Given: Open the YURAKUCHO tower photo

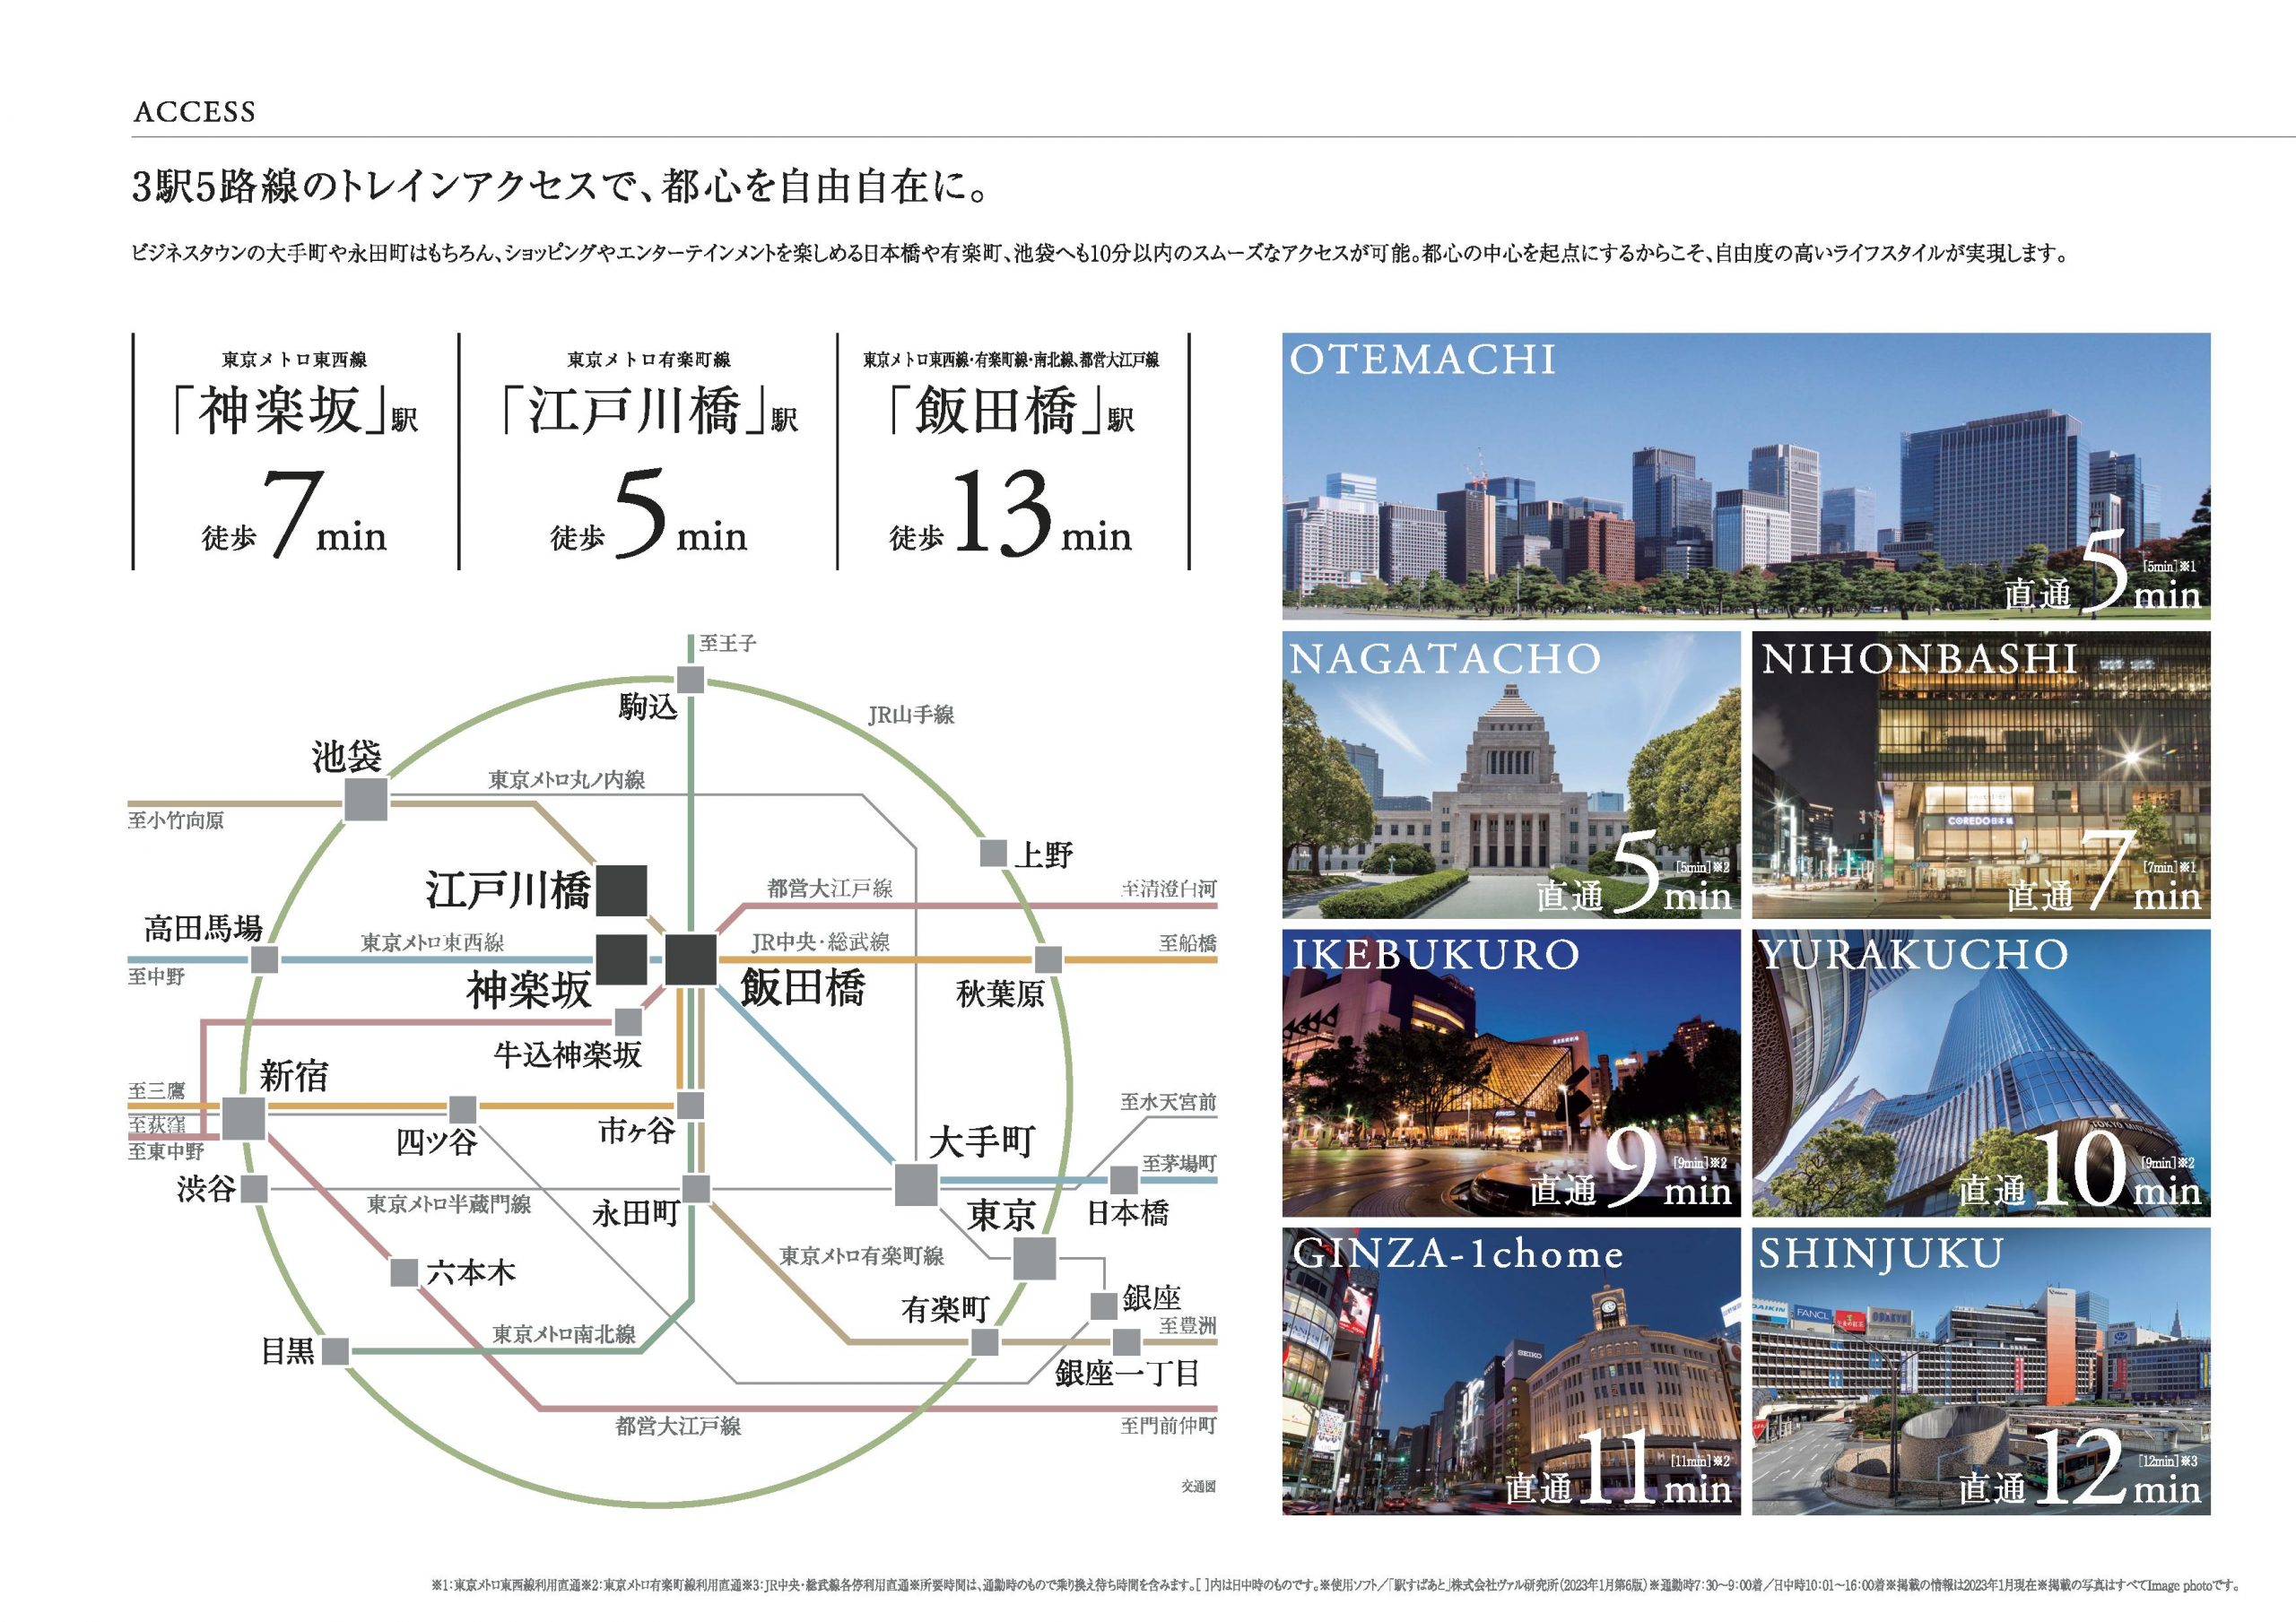Looking at the screenshot, I should coord(1981,1073).
